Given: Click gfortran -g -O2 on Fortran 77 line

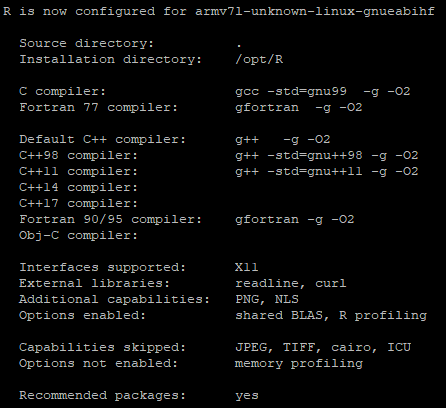Looking at the screenshot, I should pos(299,108).
